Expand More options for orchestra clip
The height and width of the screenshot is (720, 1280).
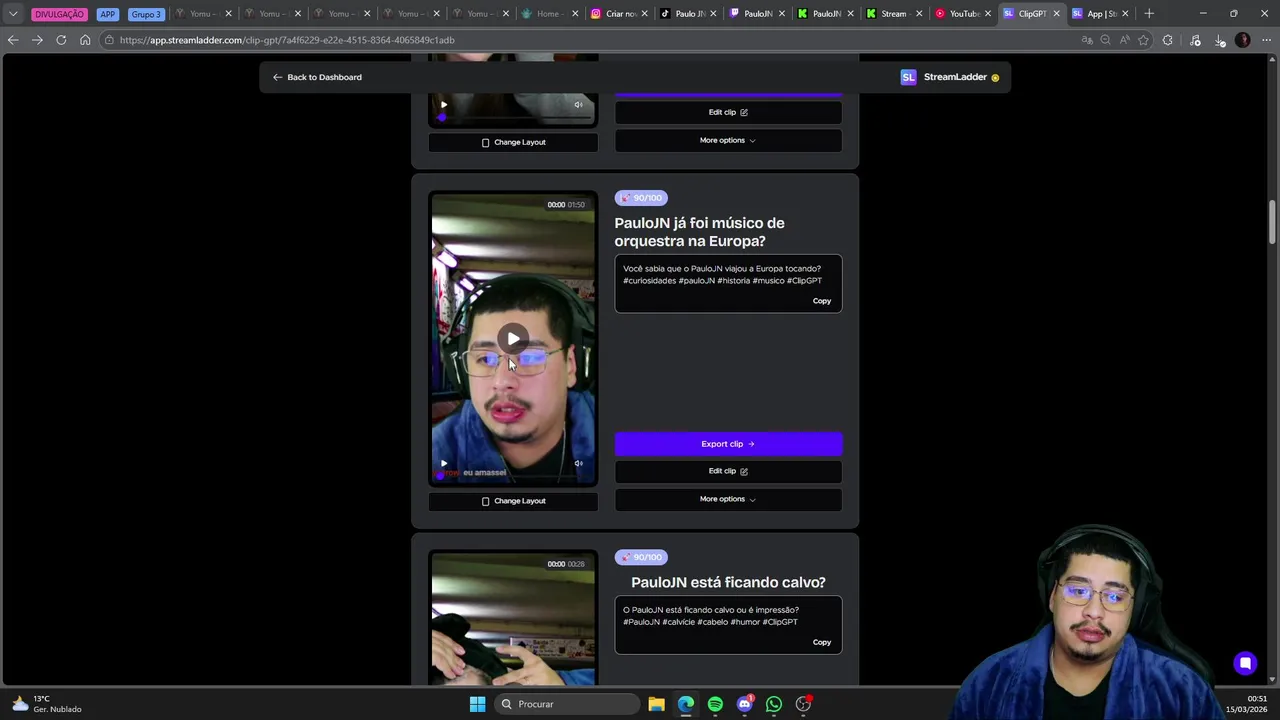[x=728, y=499]
